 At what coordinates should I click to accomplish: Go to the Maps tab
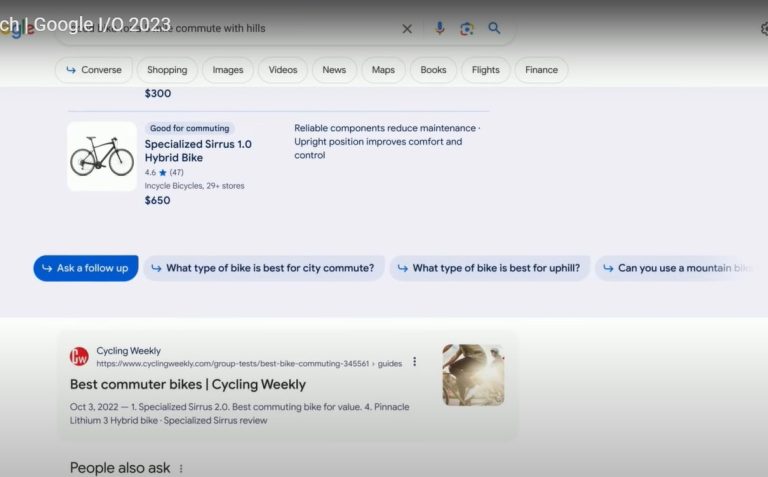[383, 70]
